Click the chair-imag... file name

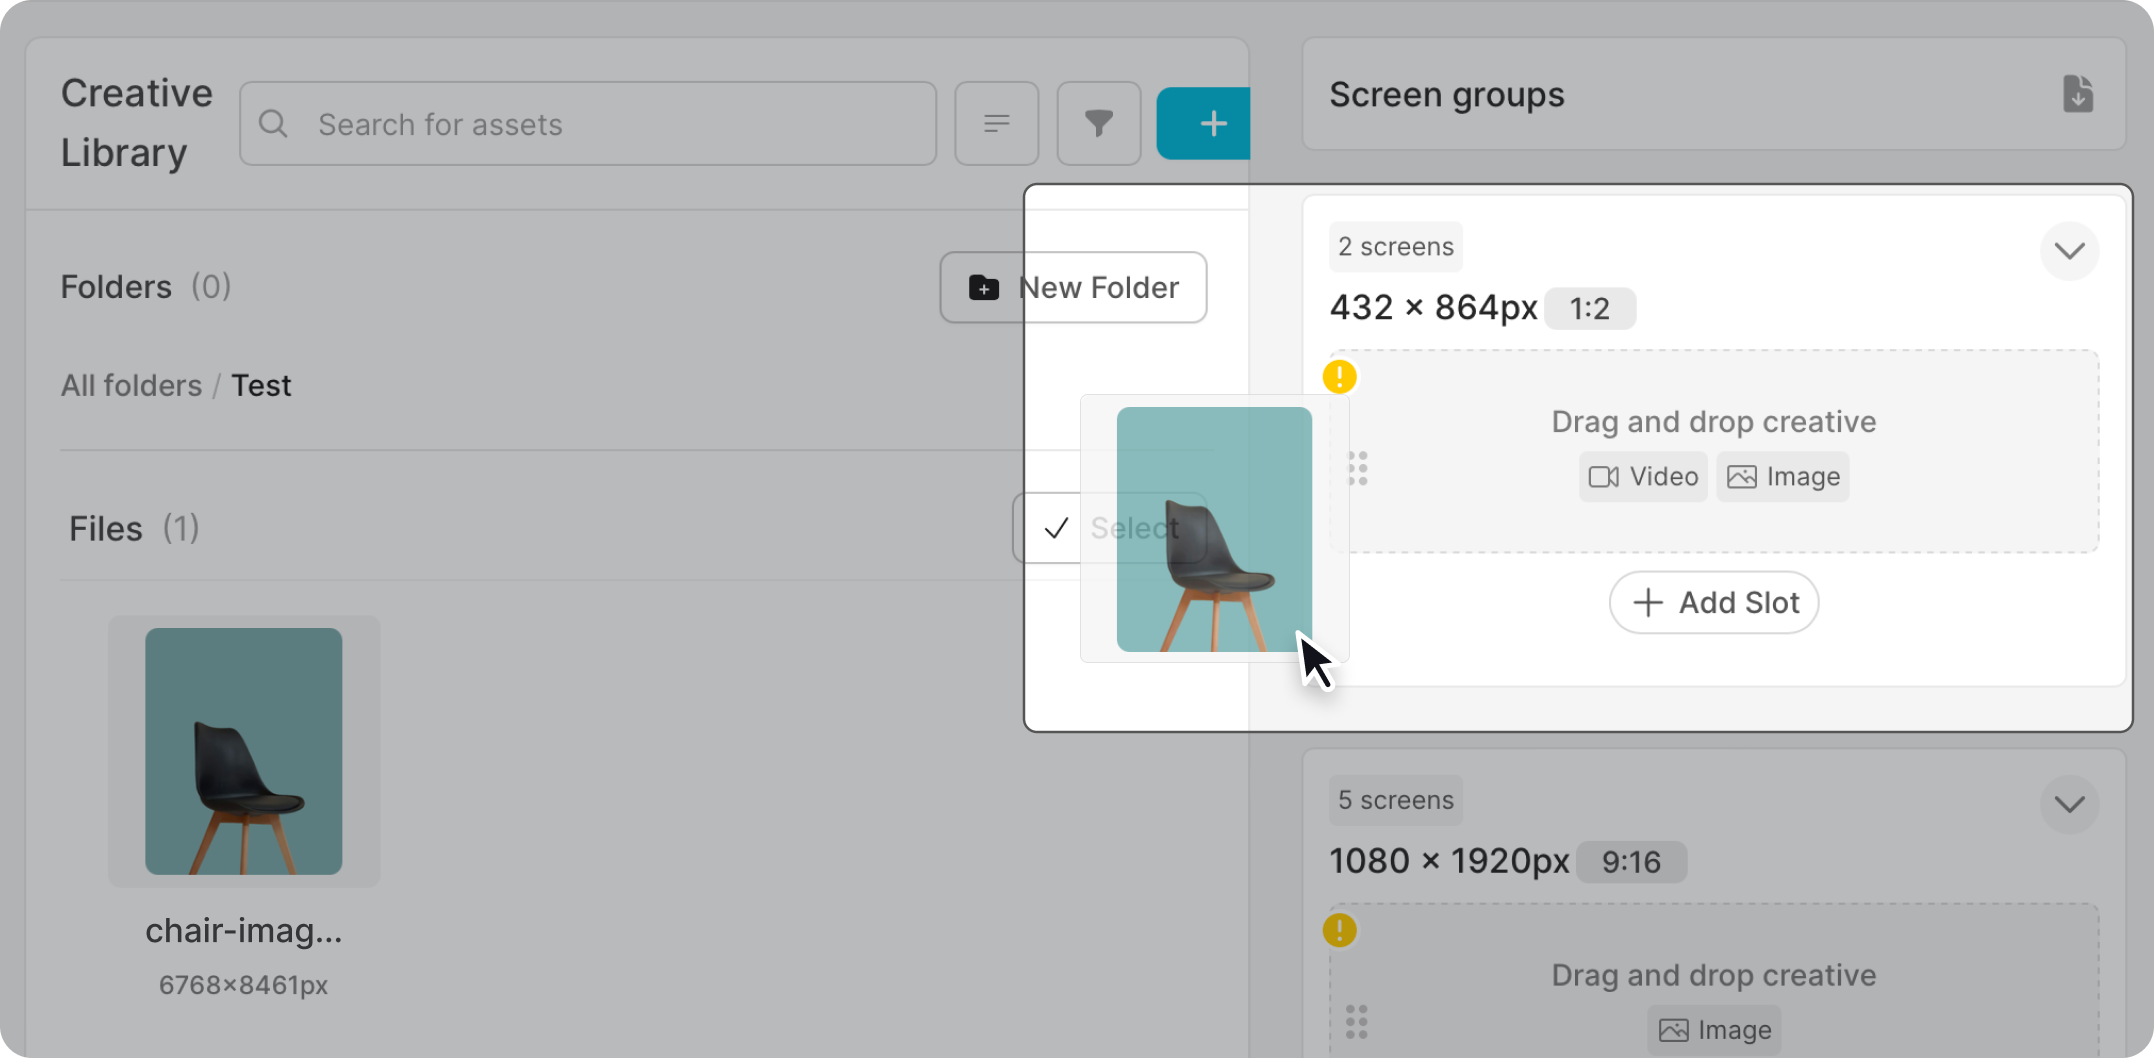244,931
